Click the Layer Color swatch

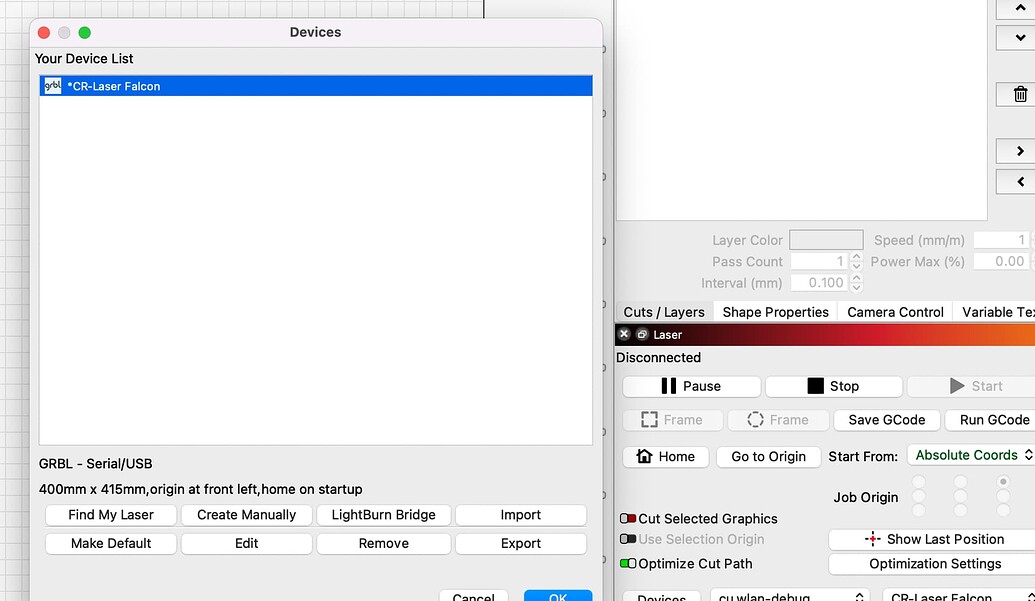point(825,239)
